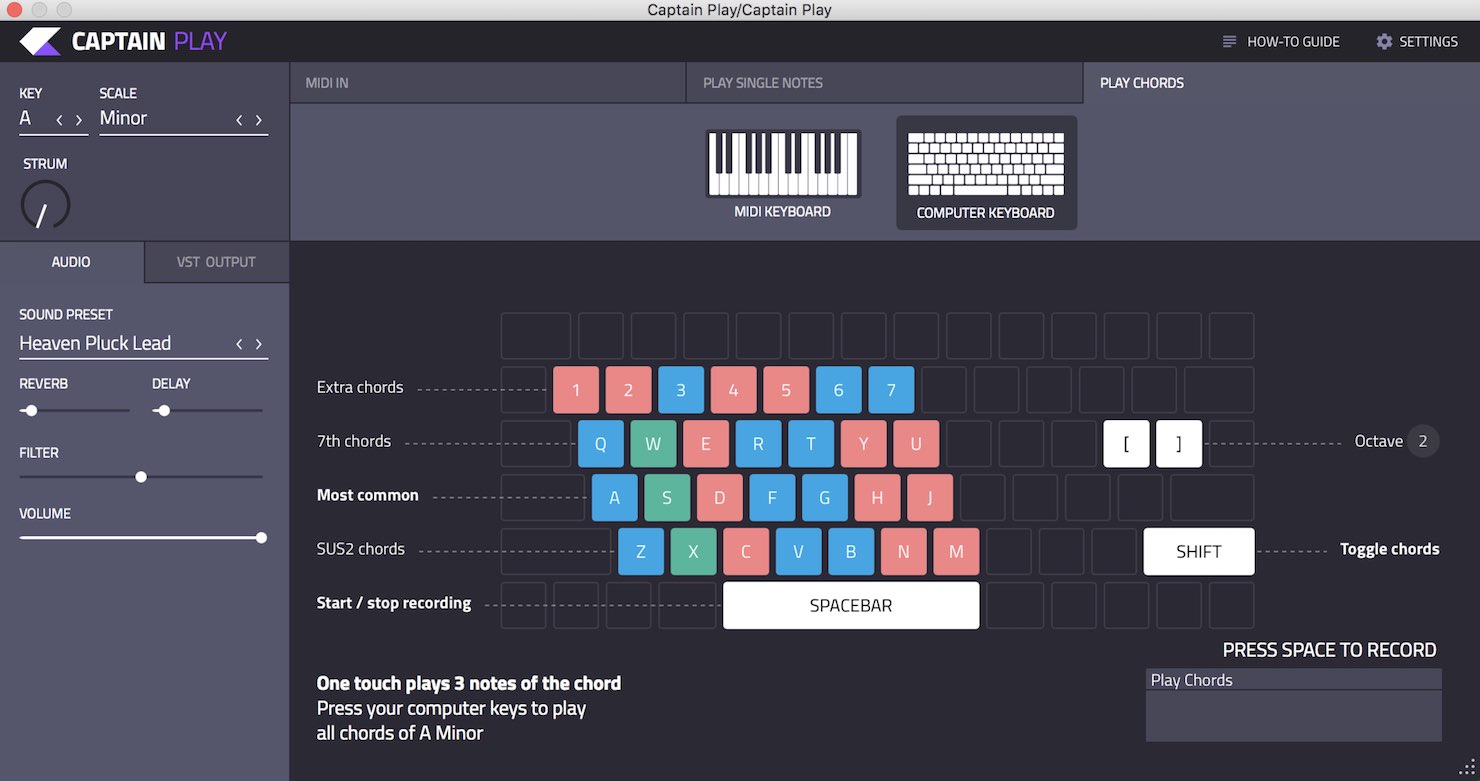Click the Strum knob
The width and height of the screenshot is (1480, 781).
[x=45, y=205]
